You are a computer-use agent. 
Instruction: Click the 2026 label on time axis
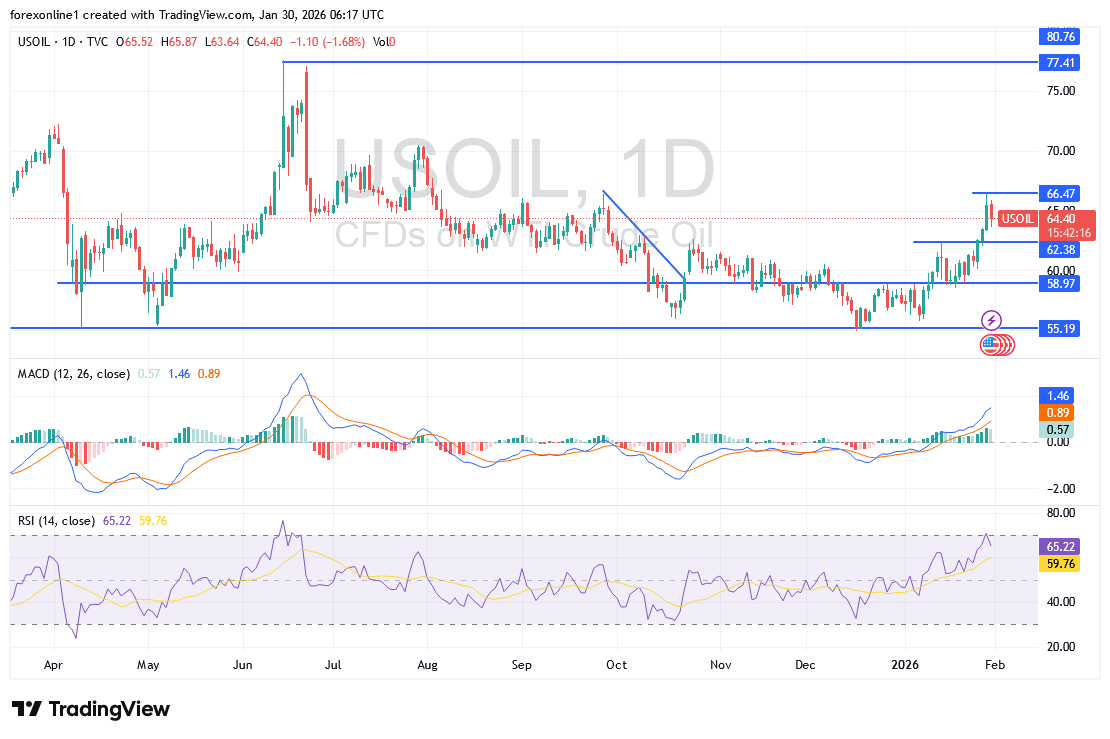click(906, 663)
